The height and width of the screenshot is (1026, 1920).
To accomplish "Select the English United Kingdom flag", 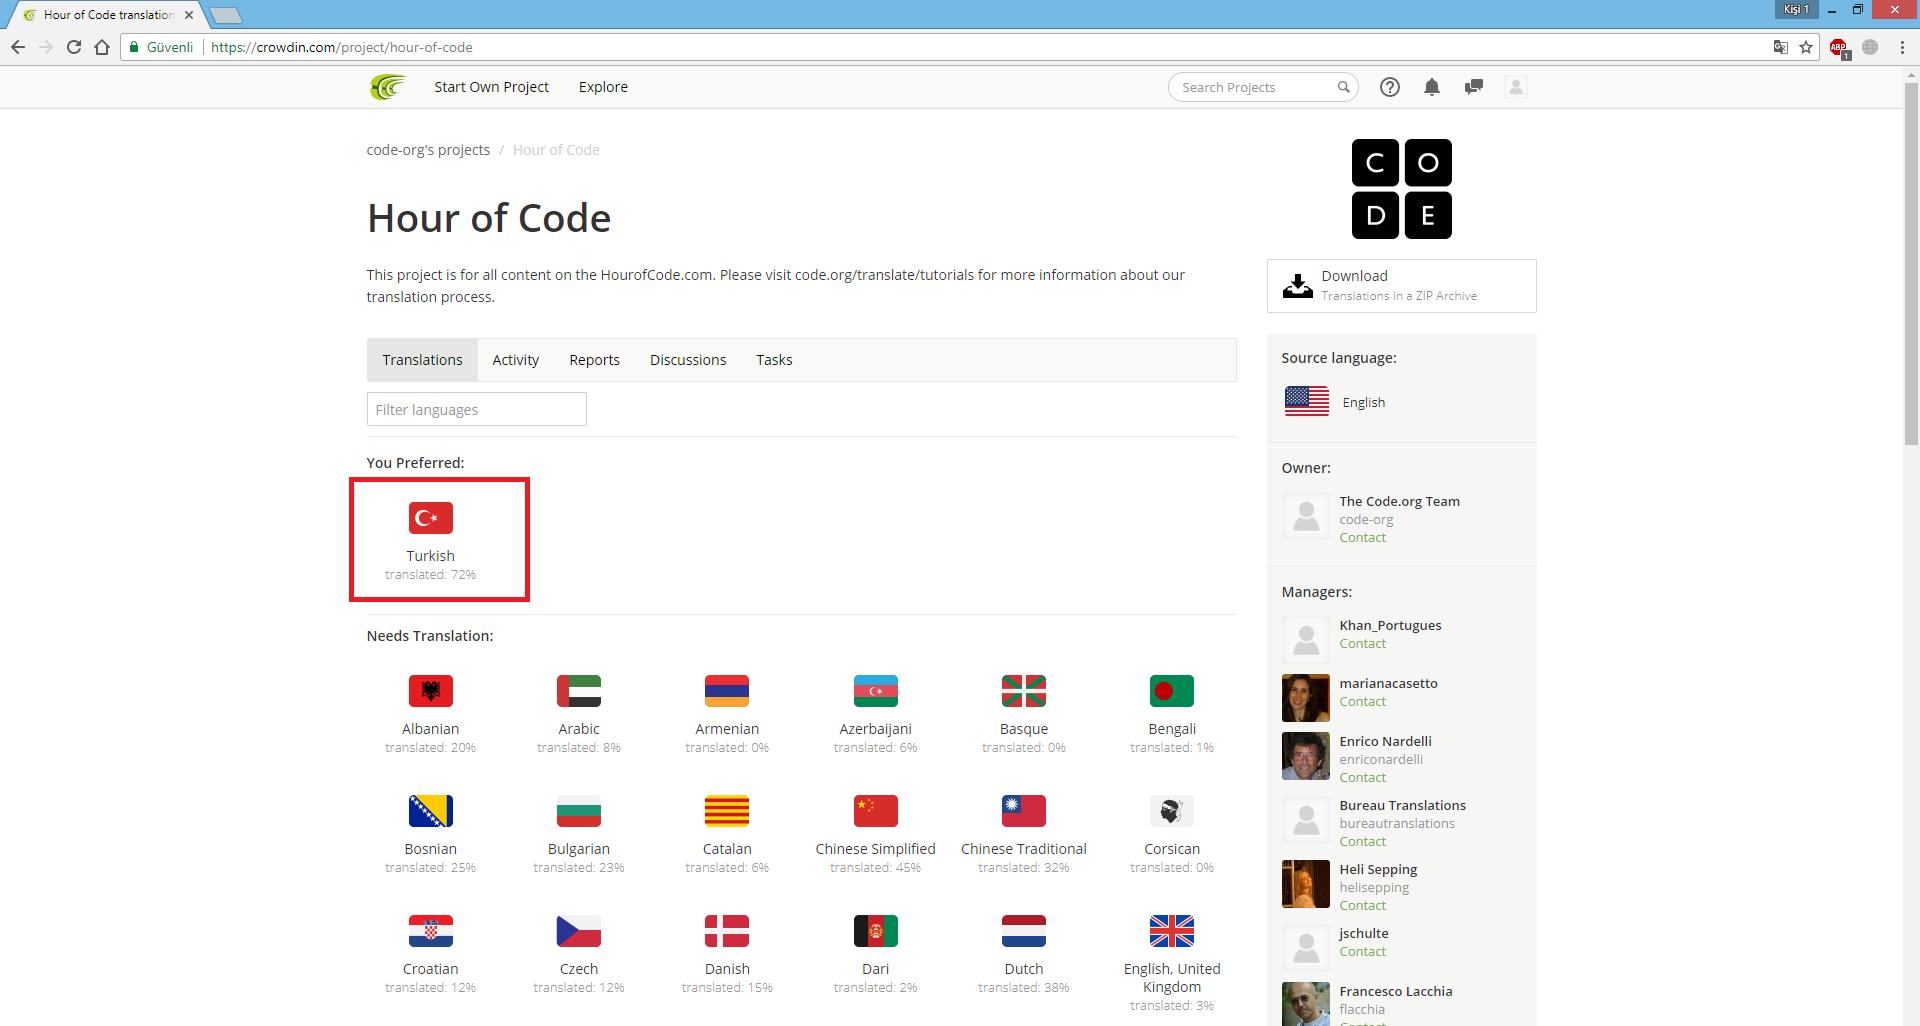I will [x=1172, y=931].
